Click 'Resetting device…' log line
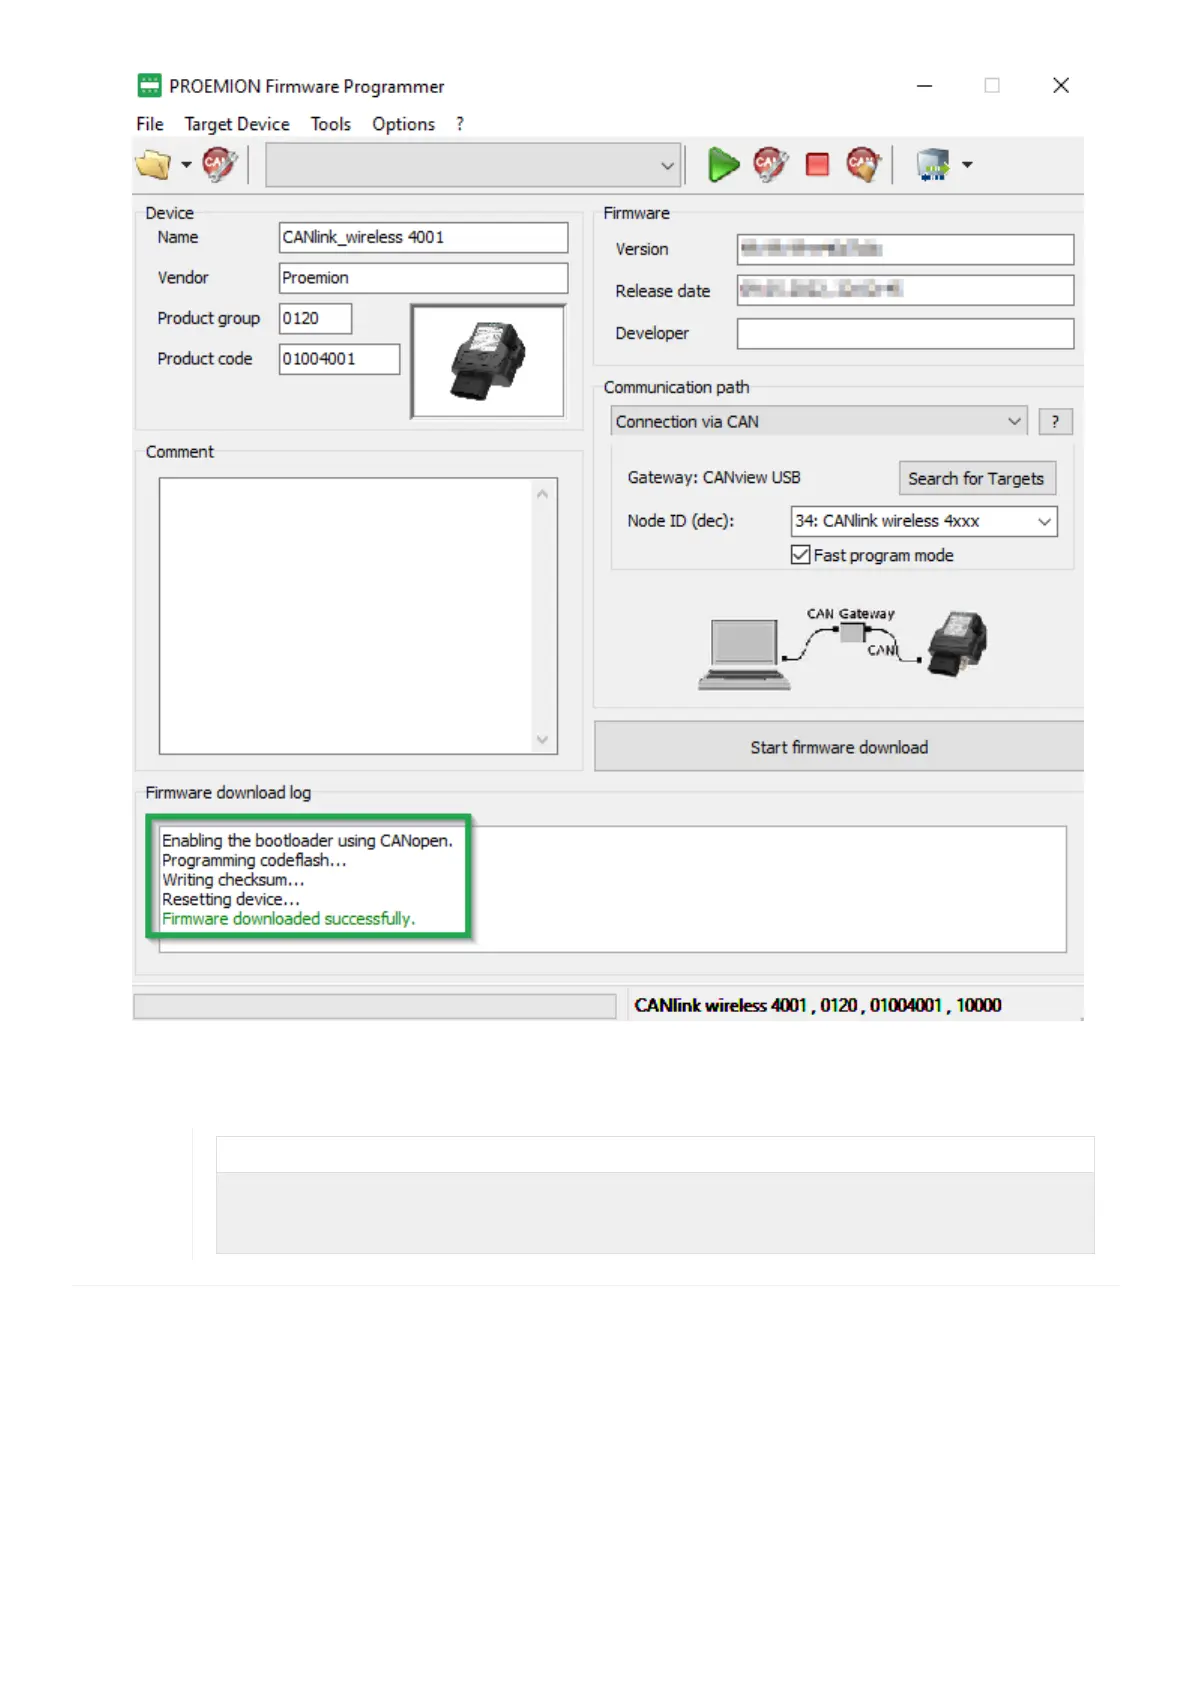The width and height of the screenshot is (1191, 1684). click(231, 899)
